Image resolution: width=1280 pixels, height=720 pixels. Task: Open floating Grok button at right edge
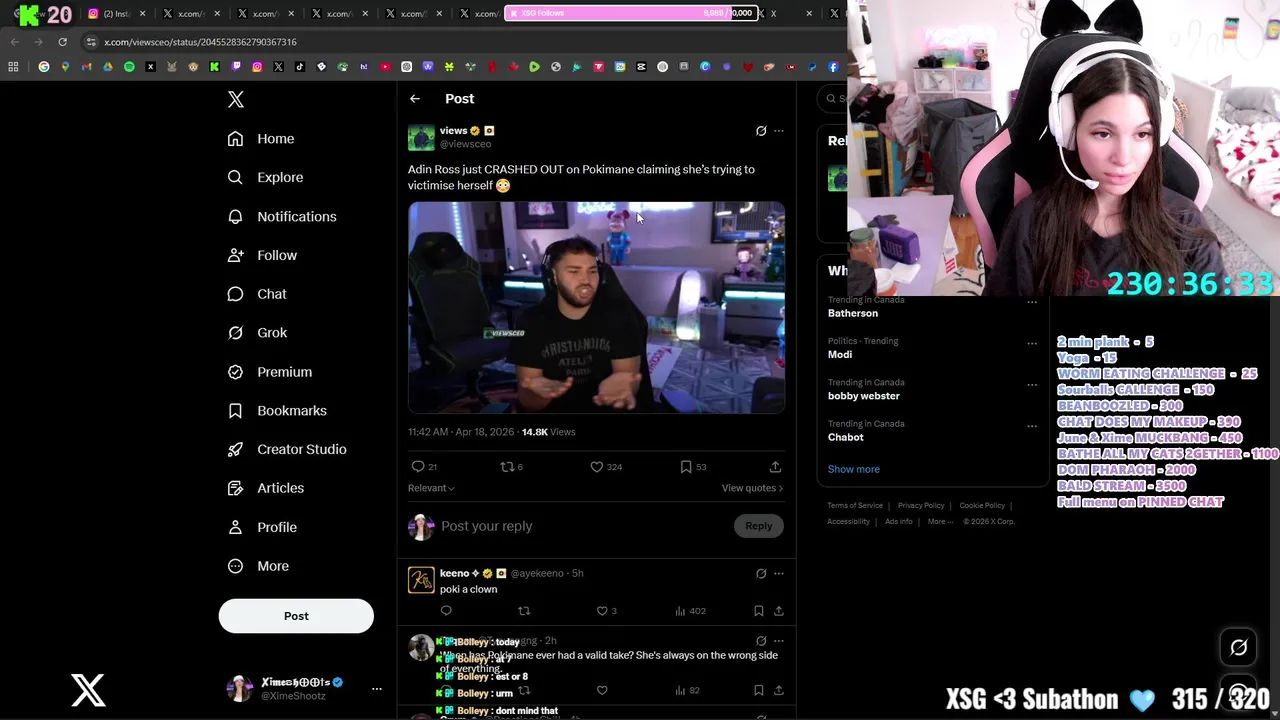click(1238, 648)
